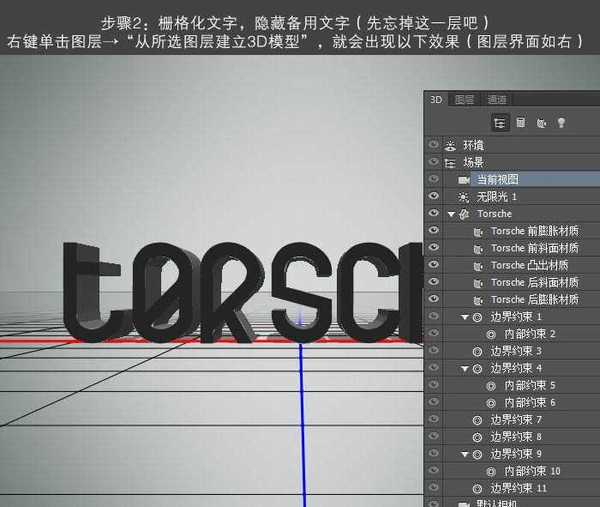Collapse the Torsche mesh group
This screenshot has width=600, height=507.
(x=451, y=214)
